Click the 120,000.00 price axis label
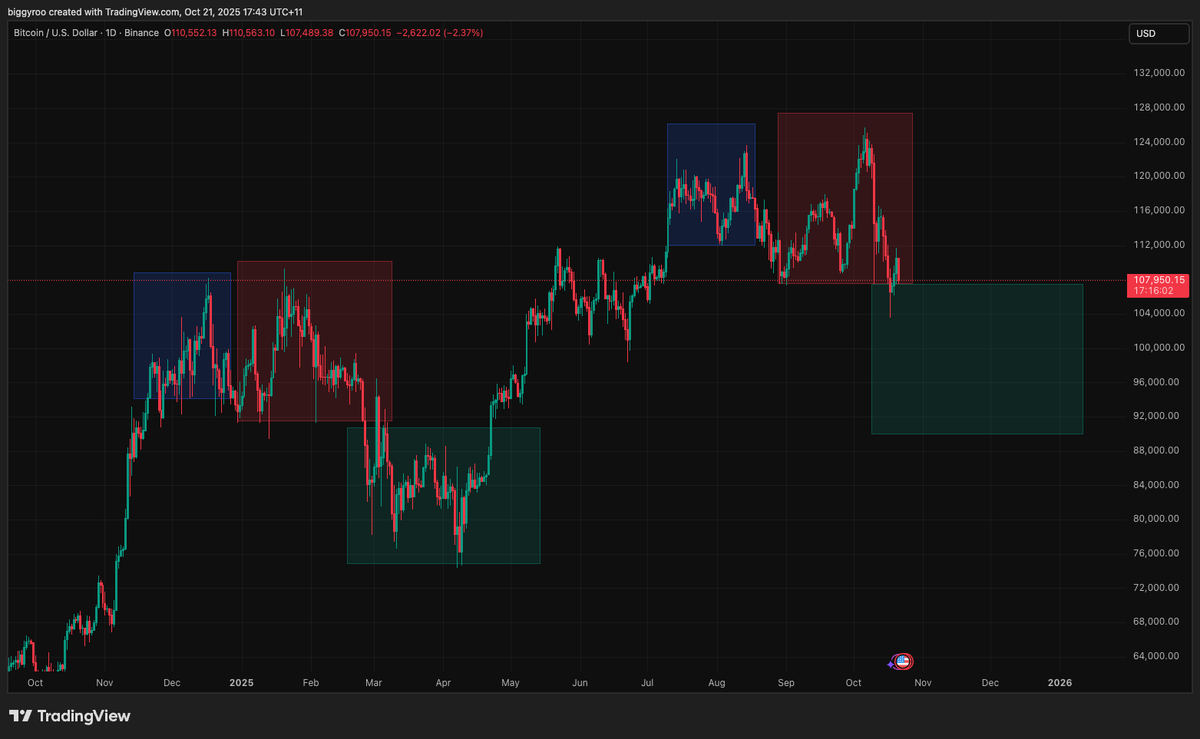 (1159, 176)
